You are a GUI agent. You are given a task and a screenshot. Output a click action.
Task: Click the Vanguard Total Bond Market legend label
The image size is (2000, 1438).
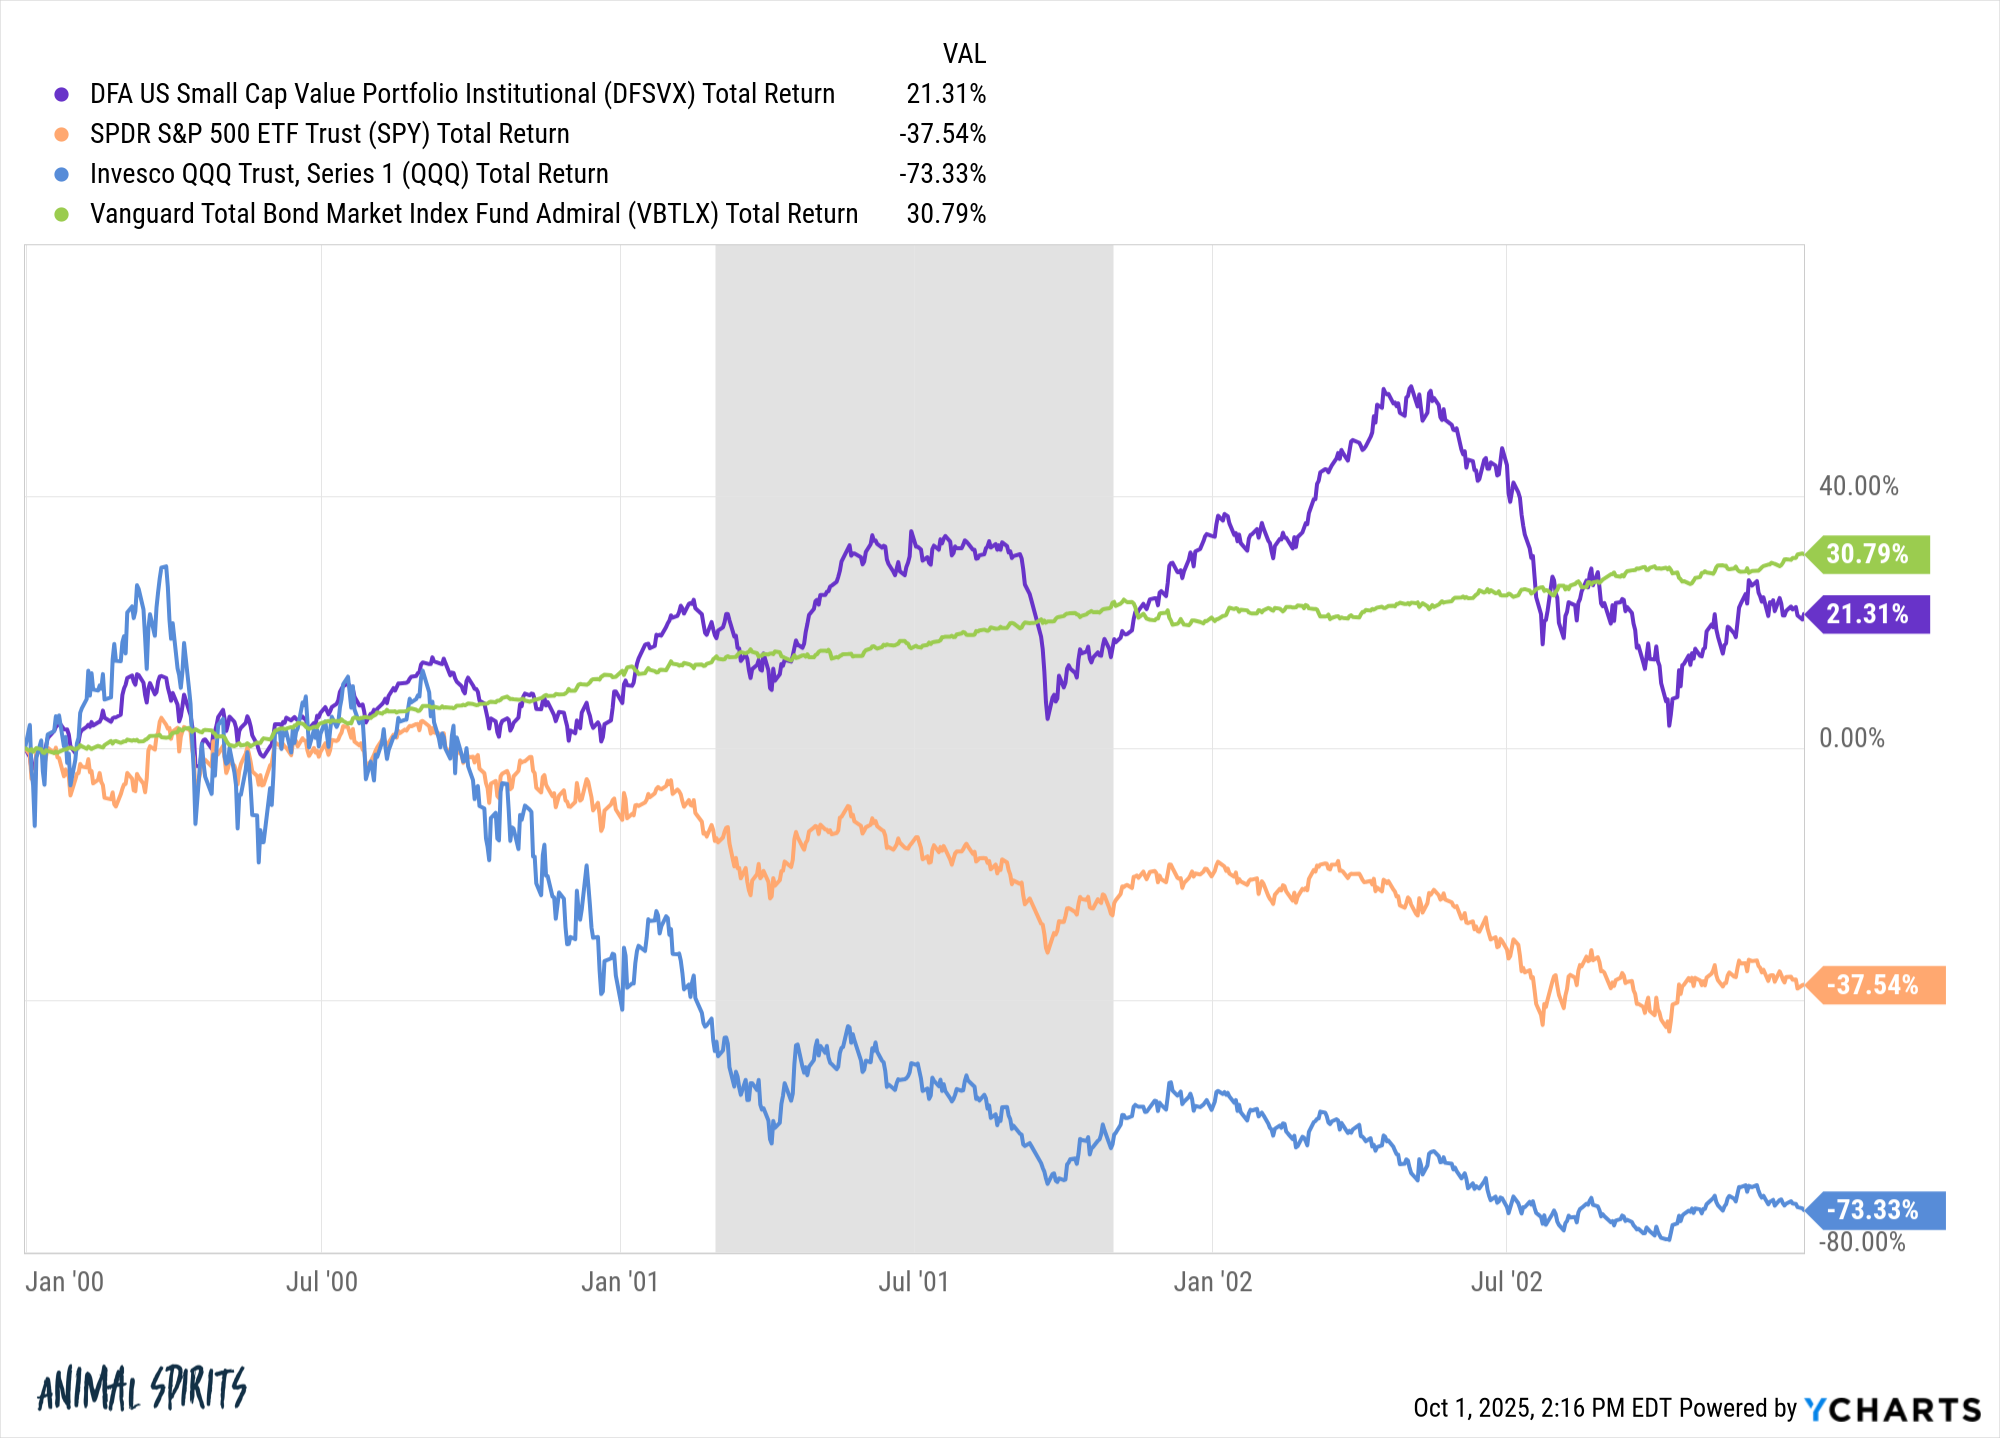point(474,214)
